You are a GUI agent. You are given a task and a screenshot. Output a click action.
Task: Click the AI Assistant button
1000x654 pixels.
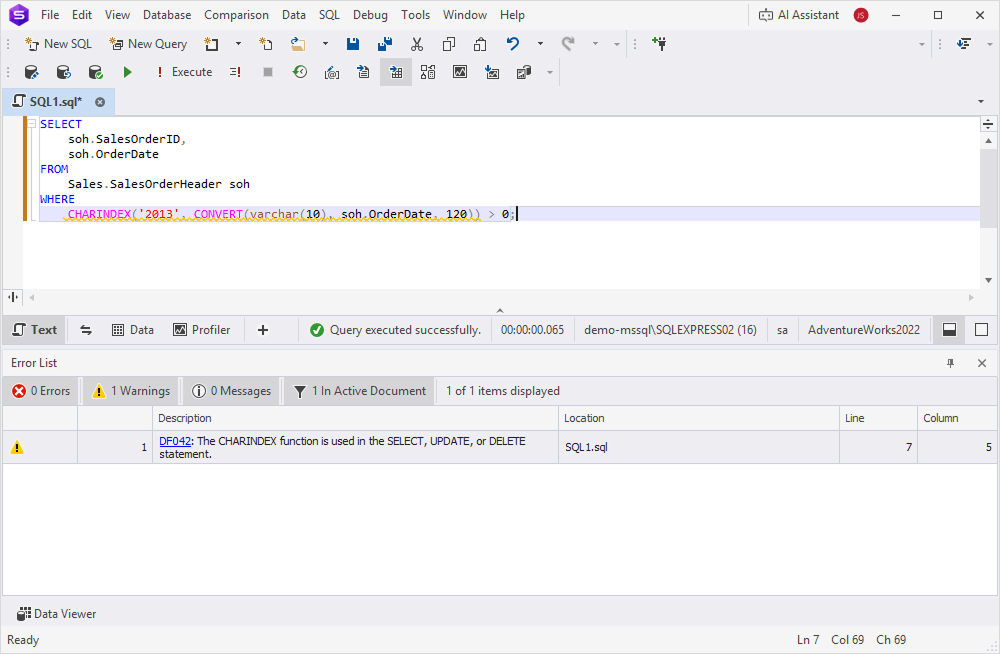click(800, 14)
